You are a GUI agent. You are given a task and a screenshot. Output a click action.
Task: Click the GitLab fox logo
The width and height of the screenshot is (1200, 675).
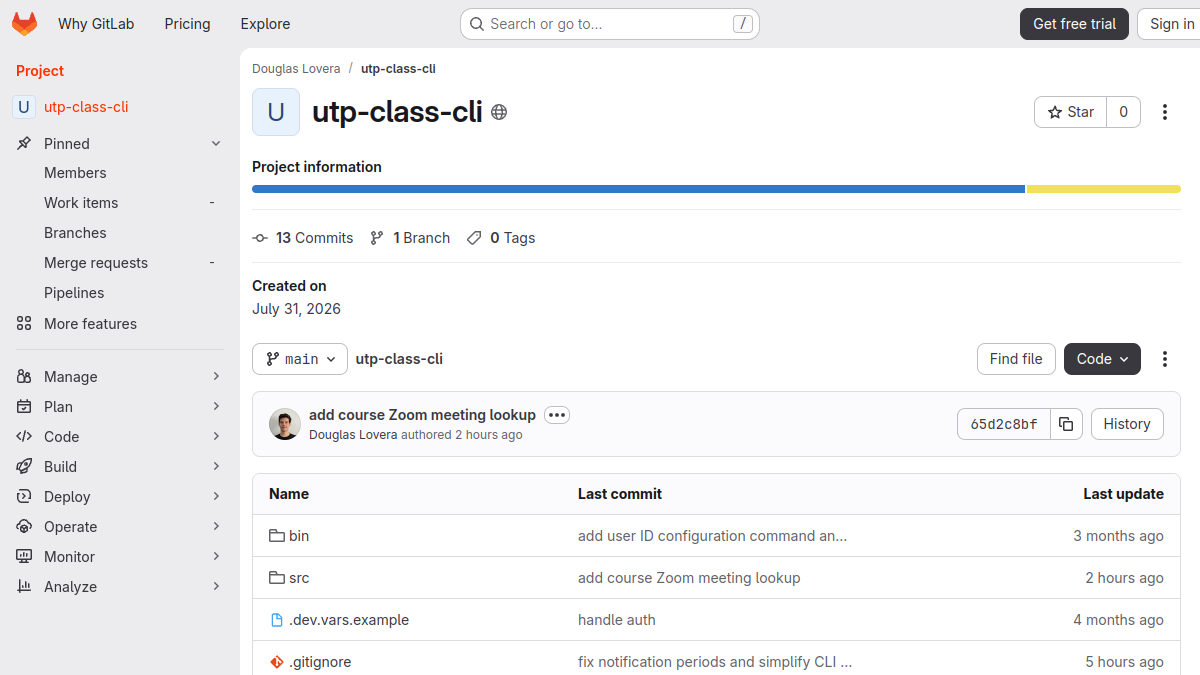[x=24, y=24]
